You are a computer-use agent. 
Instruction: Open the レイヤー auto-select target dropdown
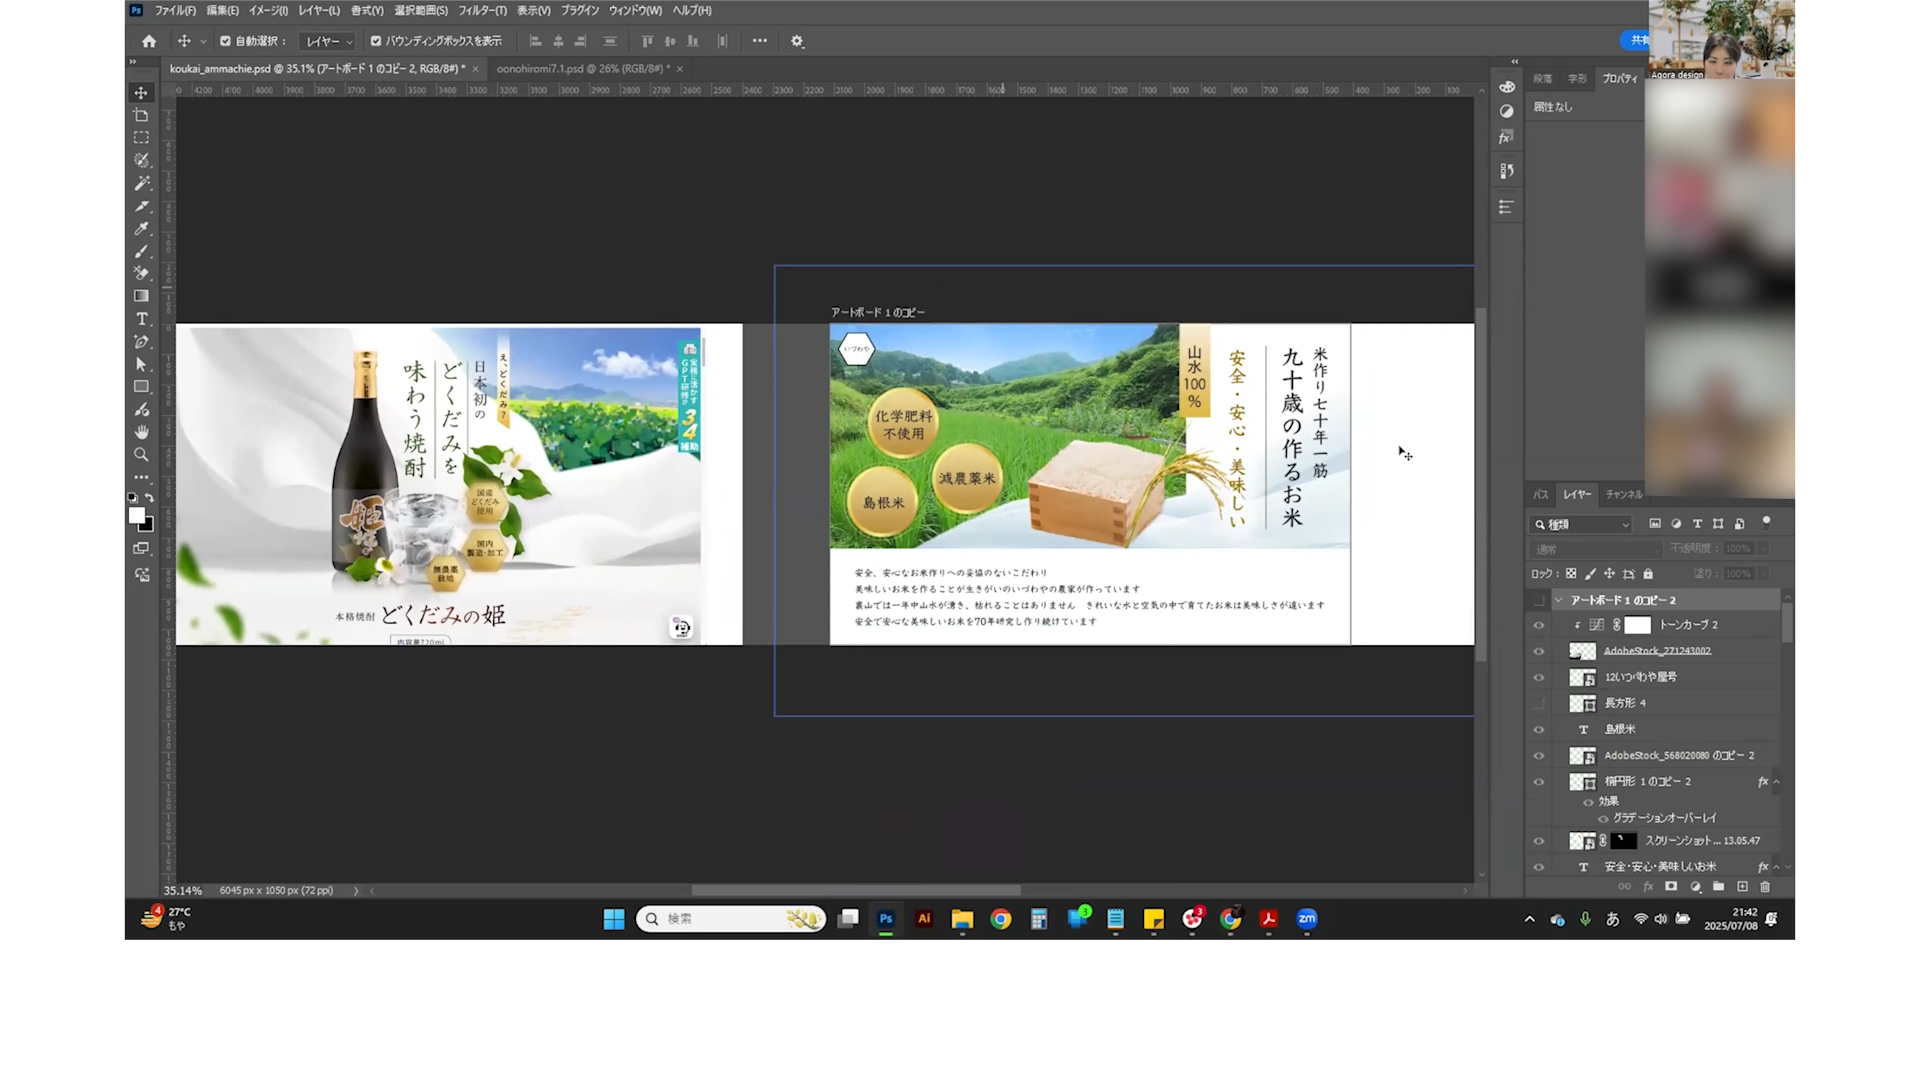pos(329,41)
